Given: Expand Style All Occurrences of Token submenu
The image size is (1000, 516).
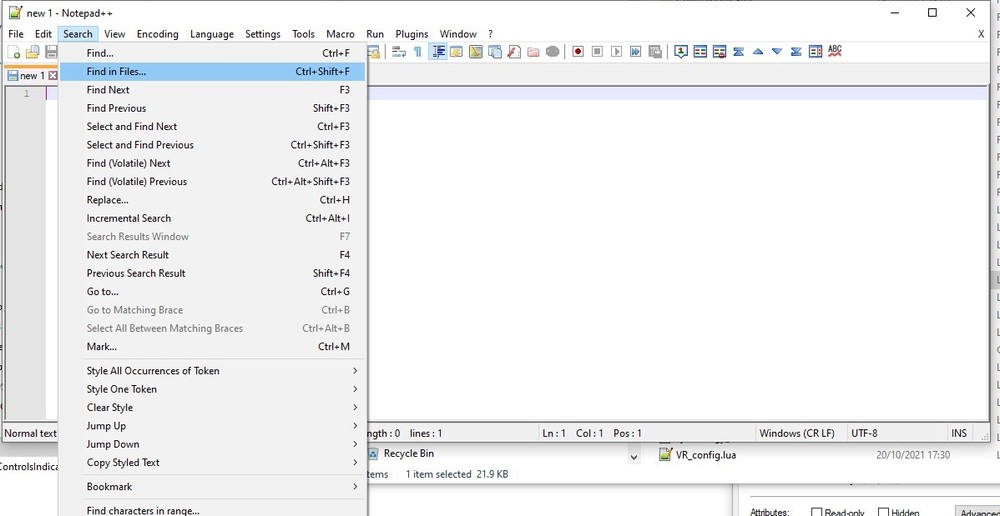Looking at the screenshot, I should (212, 371).
